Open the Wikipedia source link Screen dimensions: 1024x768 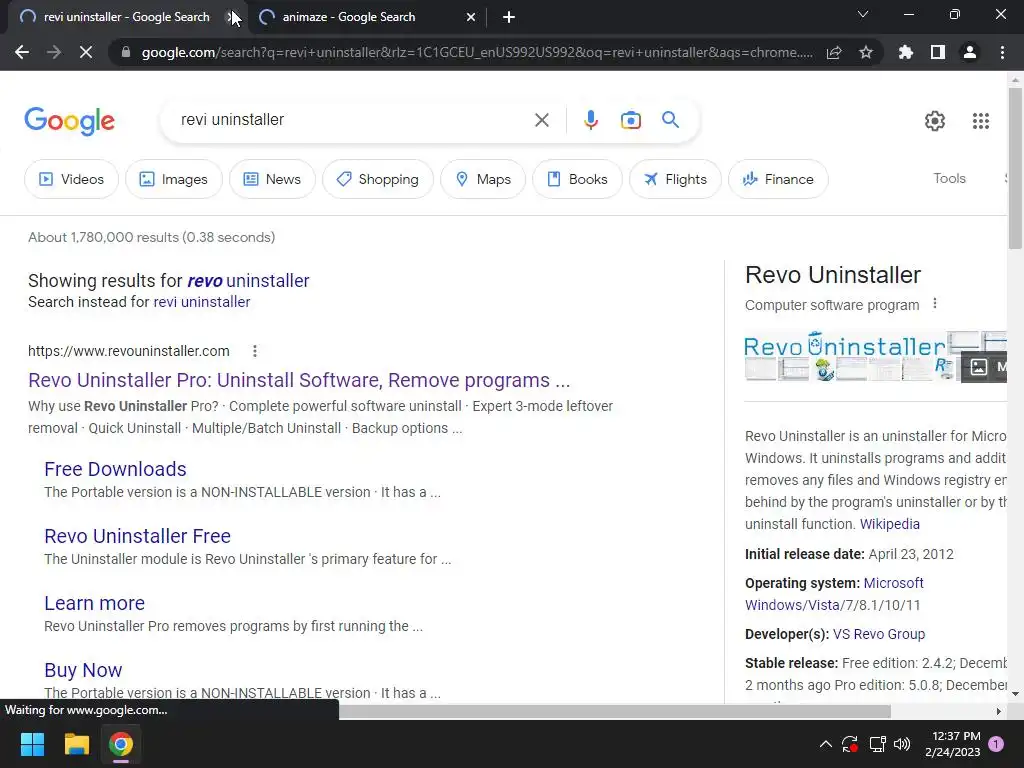tap(889, 524)
